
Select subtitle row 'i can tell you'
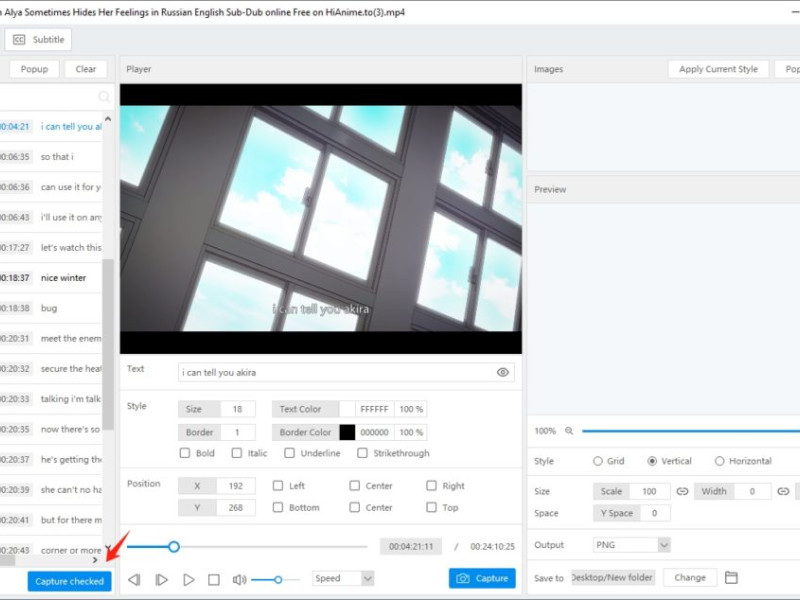(x=51, y=127)
